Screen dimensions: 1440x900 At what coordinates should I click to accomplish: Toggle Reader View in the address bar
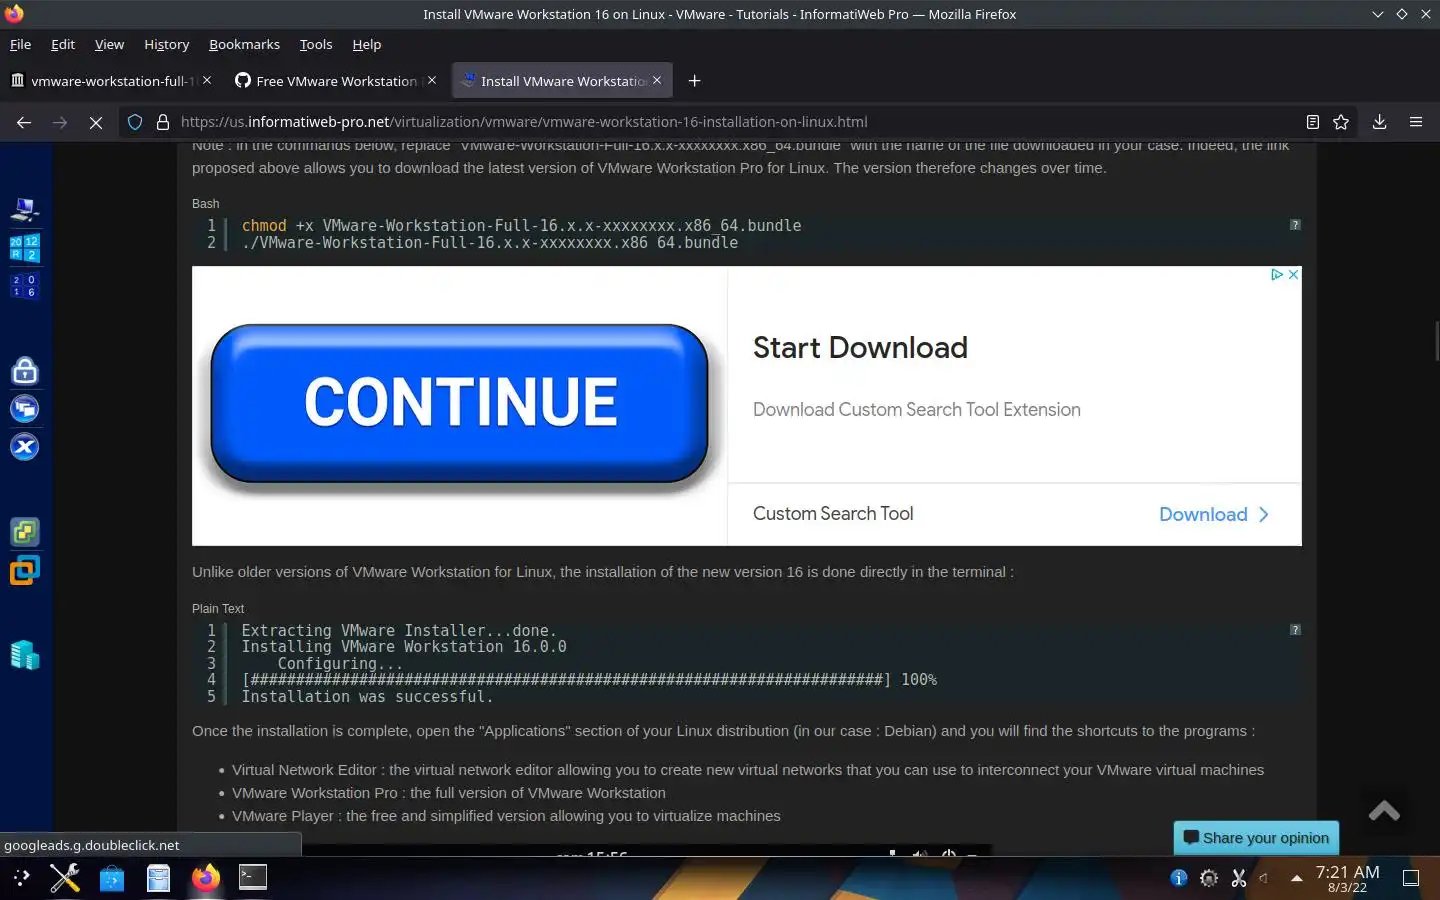point(1312,122)
